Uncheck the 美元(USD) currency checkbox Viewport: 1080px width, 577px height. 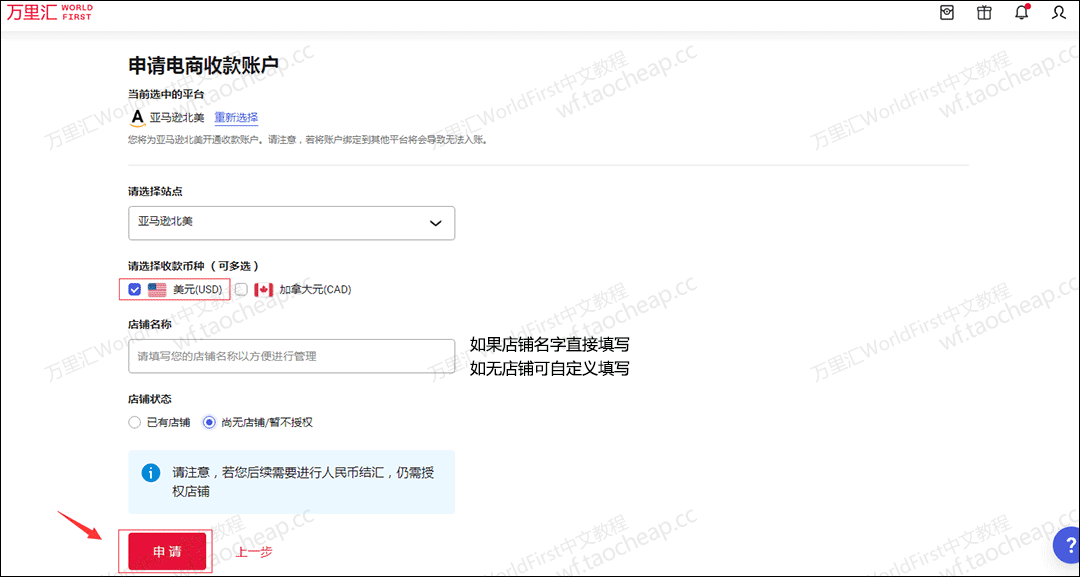pyautogui.click(x=134, y=290)
